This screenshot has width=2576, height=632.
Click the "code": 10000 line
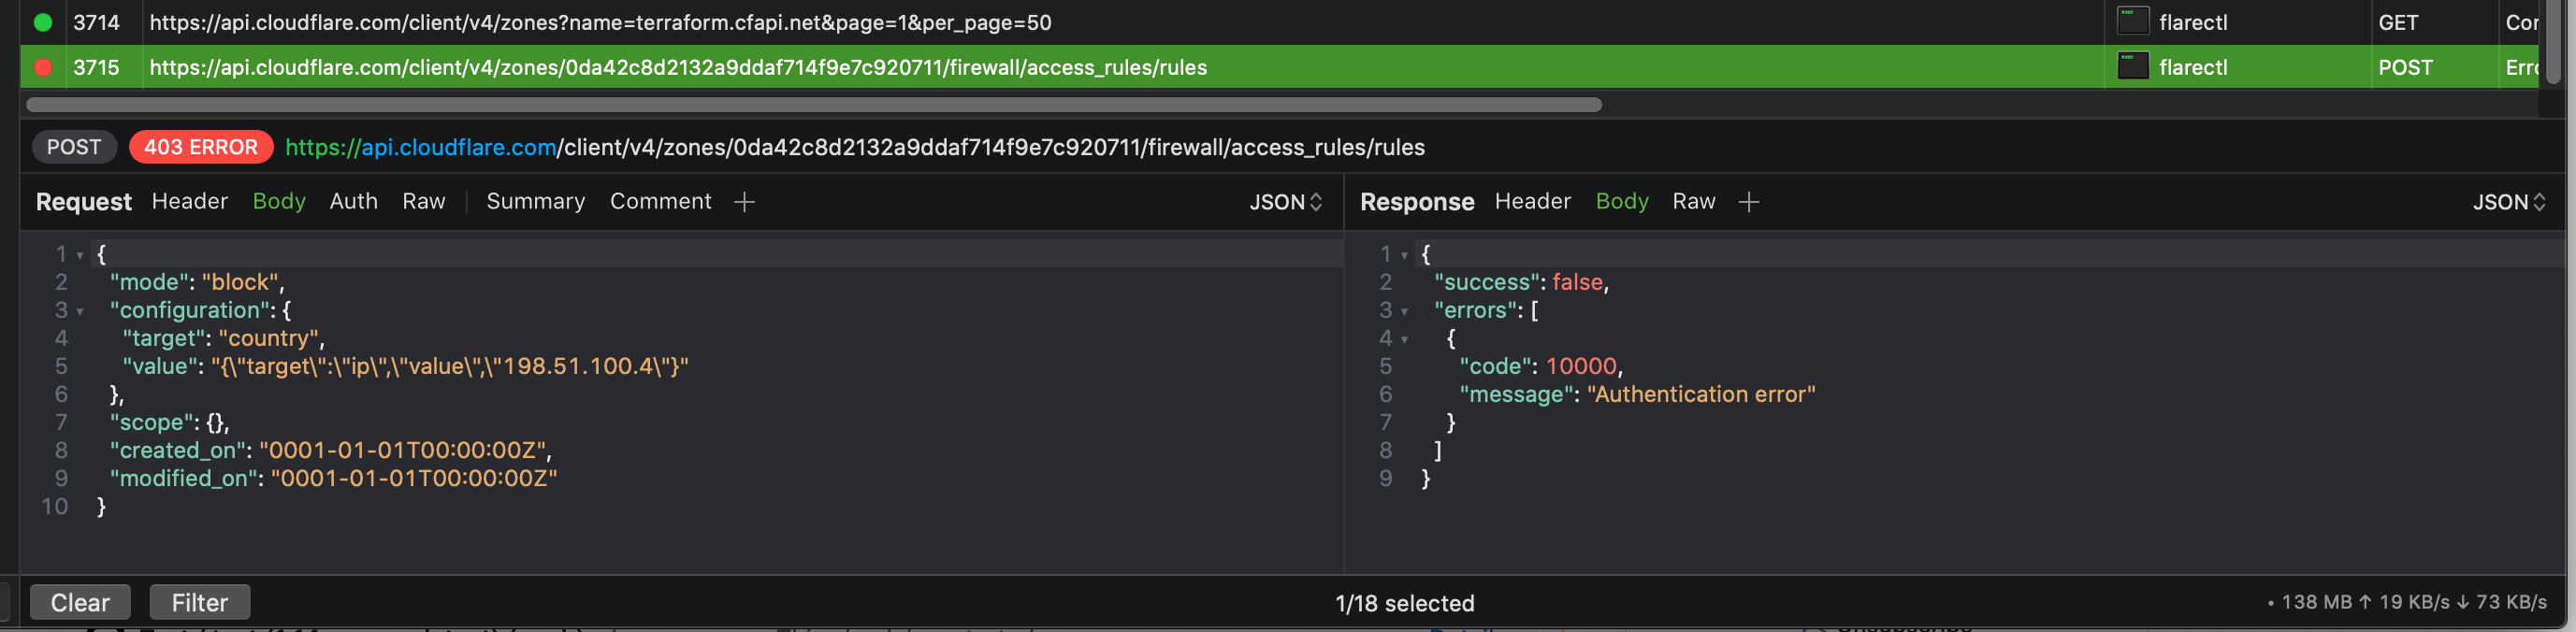[1541, 366]
